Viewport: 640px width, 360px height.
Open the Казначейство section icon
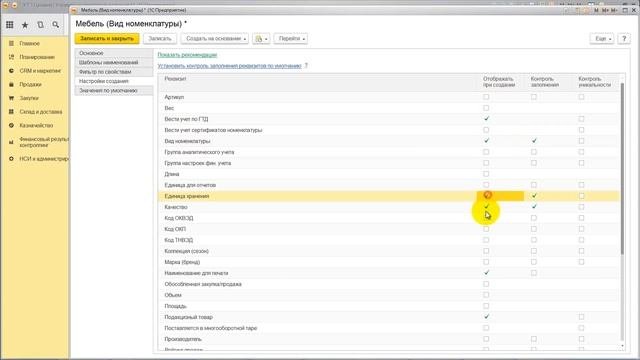[x=11, y=125]
